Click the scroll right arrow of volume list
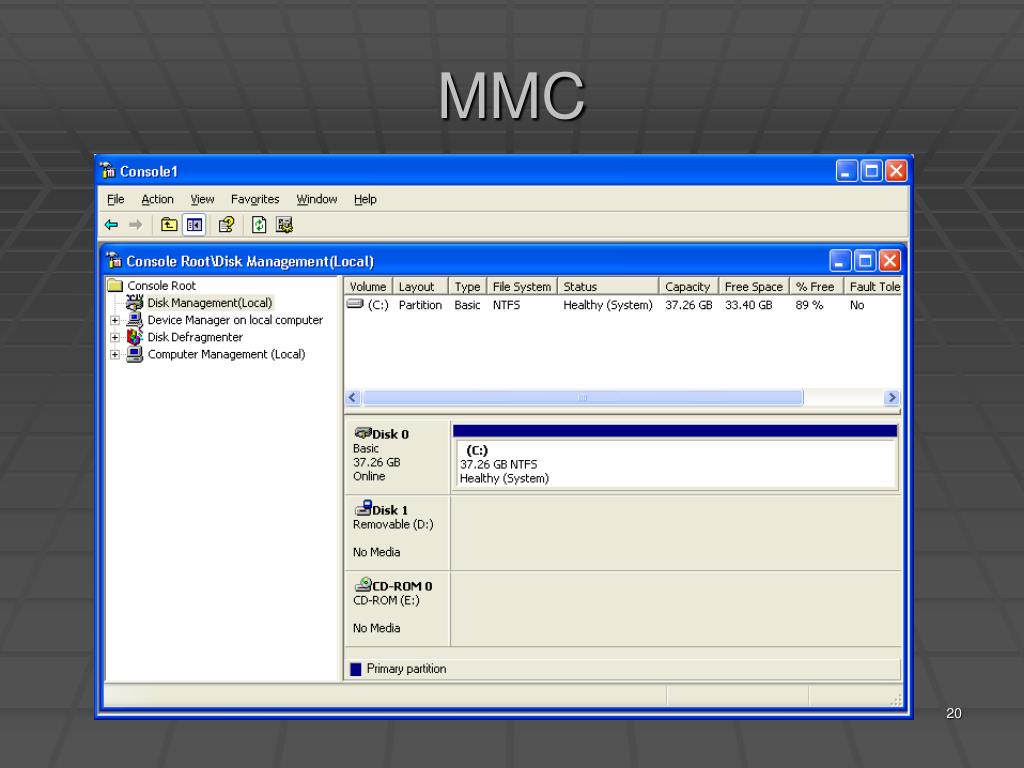The height and width of the screenshot is (768, 1024). (x=892, y=398)
